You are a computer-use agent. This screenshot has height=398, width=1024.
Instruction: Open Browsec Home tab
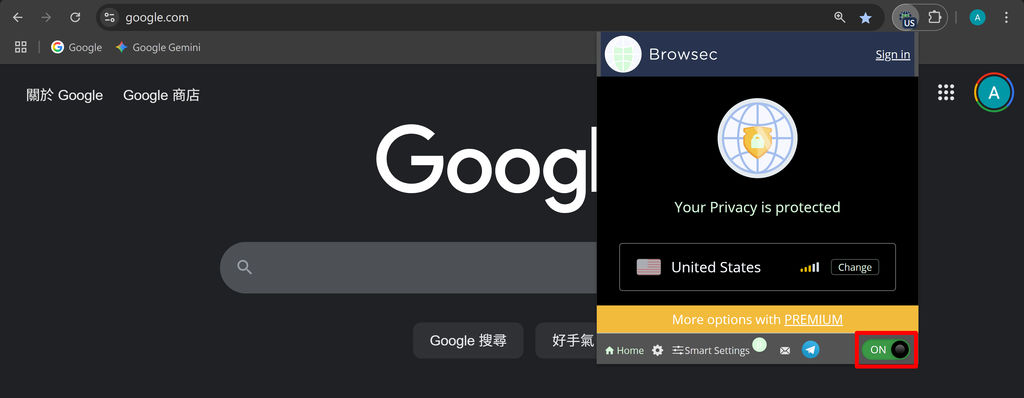(x=624, y=350)
